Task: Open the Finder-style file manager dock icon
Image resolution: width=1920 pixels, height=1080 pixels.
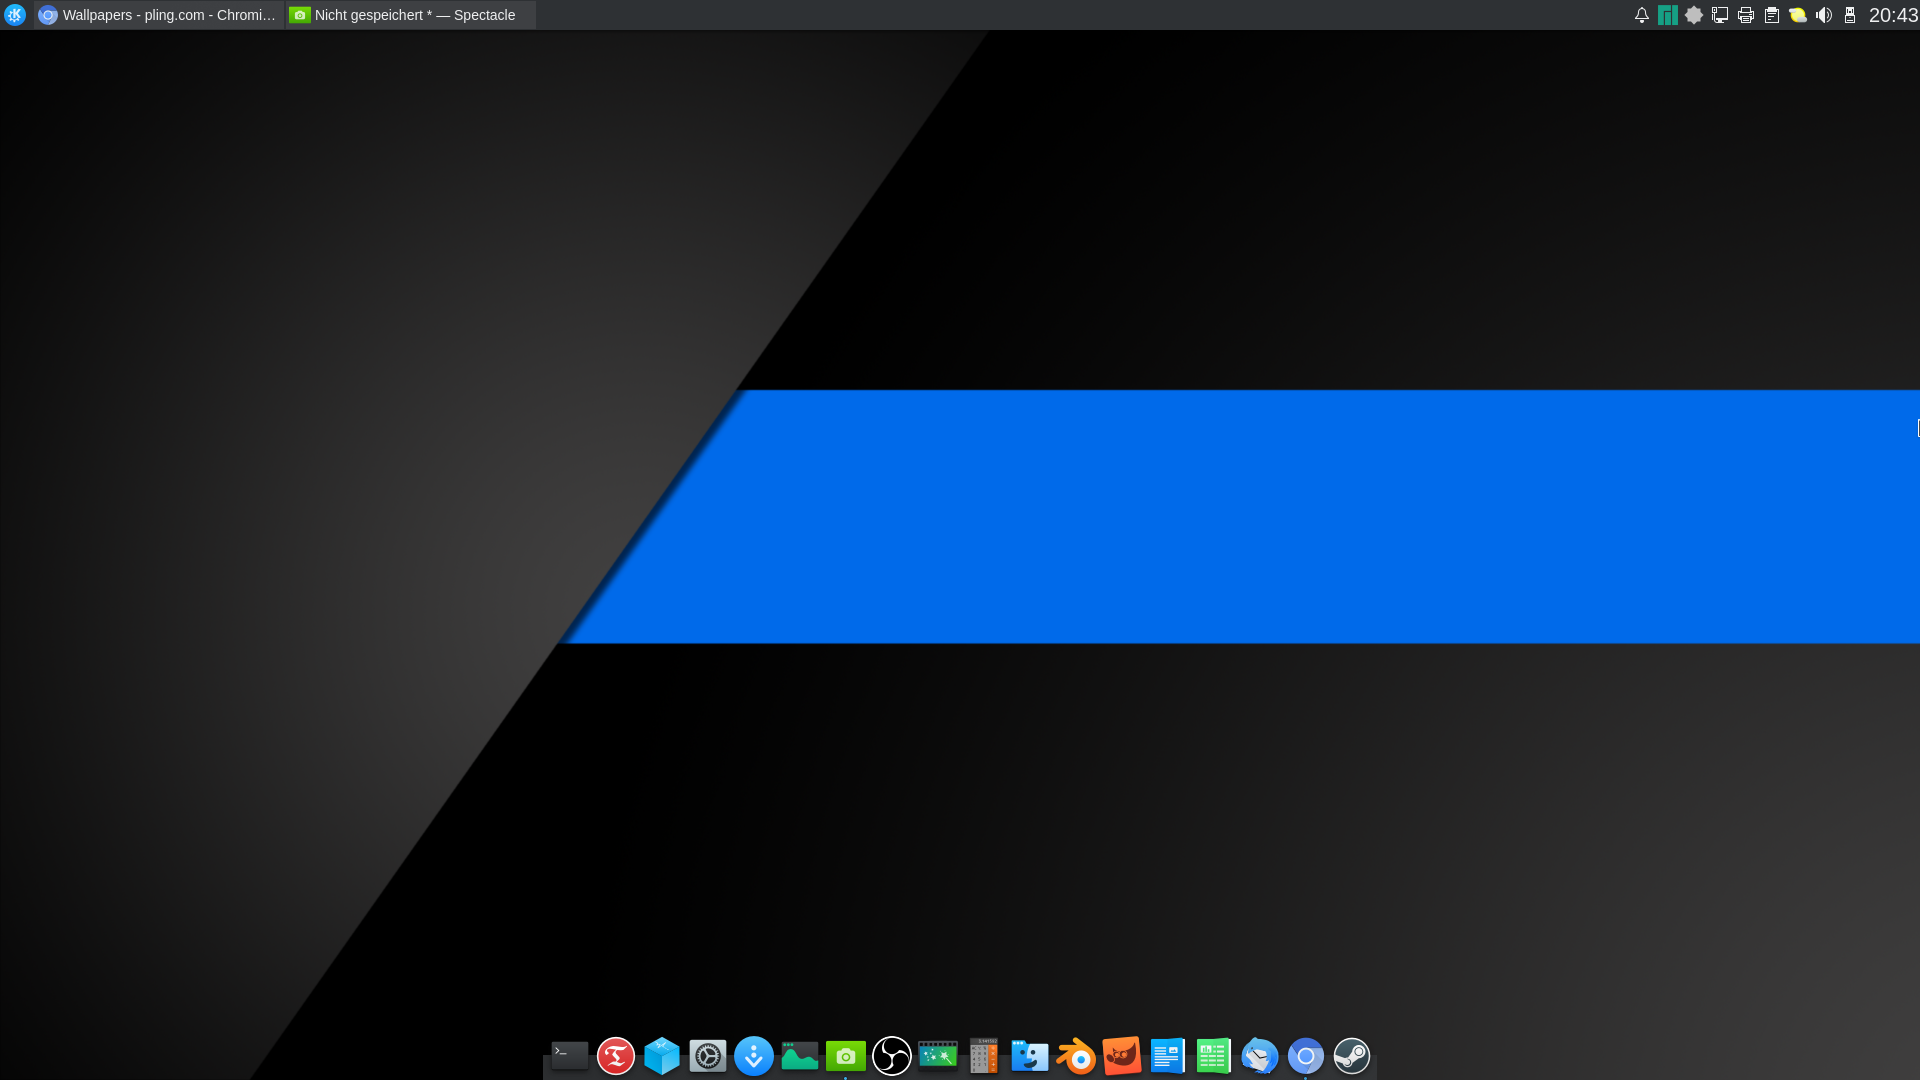Action: (x=1030, y=1056)
